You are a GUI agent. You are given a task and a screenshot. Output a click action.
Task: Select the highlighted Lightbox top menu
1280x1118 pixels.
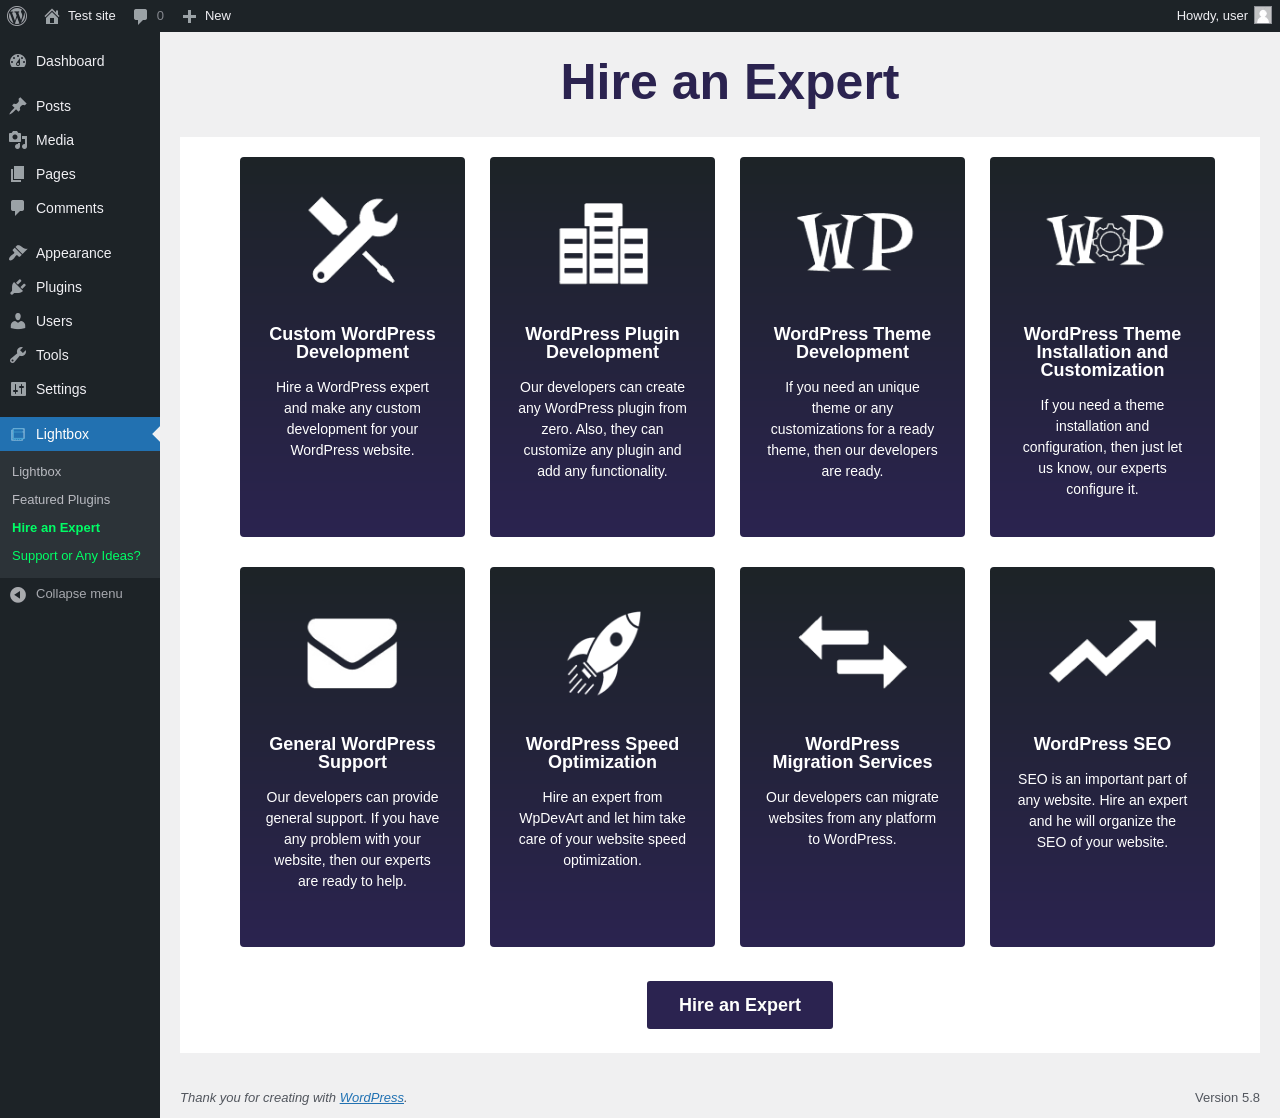click(80, 434)
